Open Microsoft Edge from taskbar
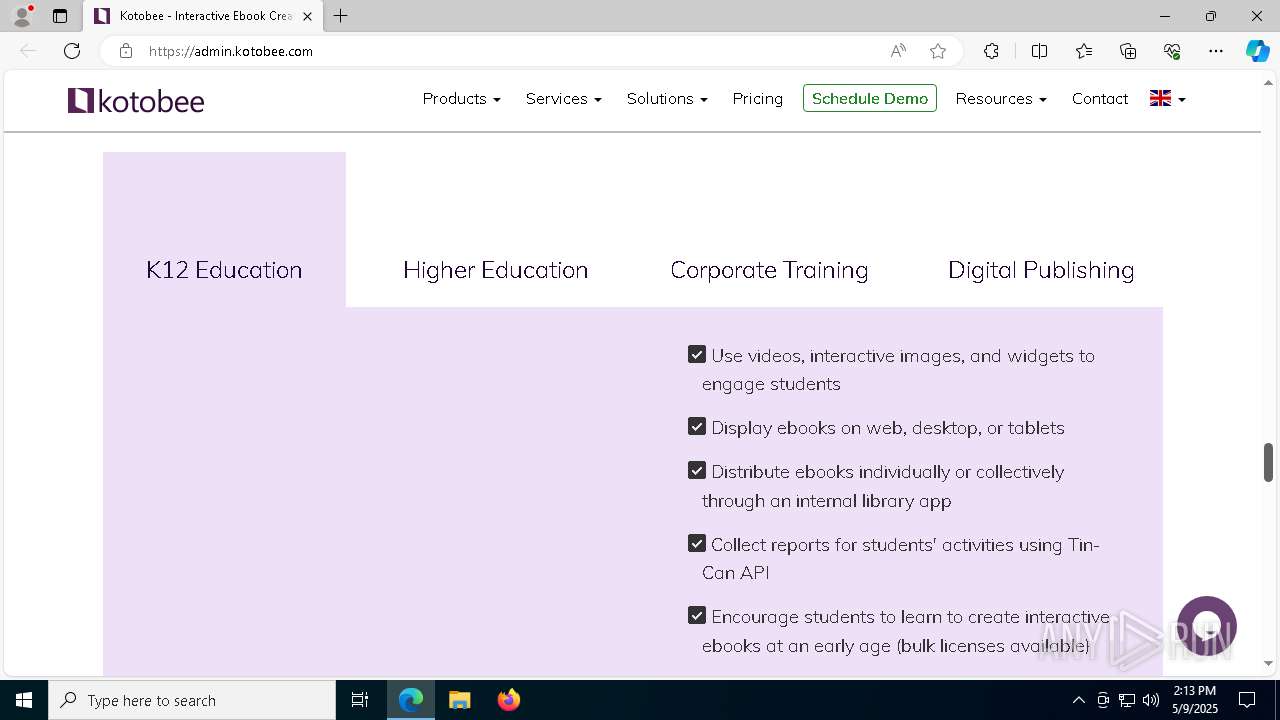Viewport: 1280px width, 720px height. click(x=411, y=700)
